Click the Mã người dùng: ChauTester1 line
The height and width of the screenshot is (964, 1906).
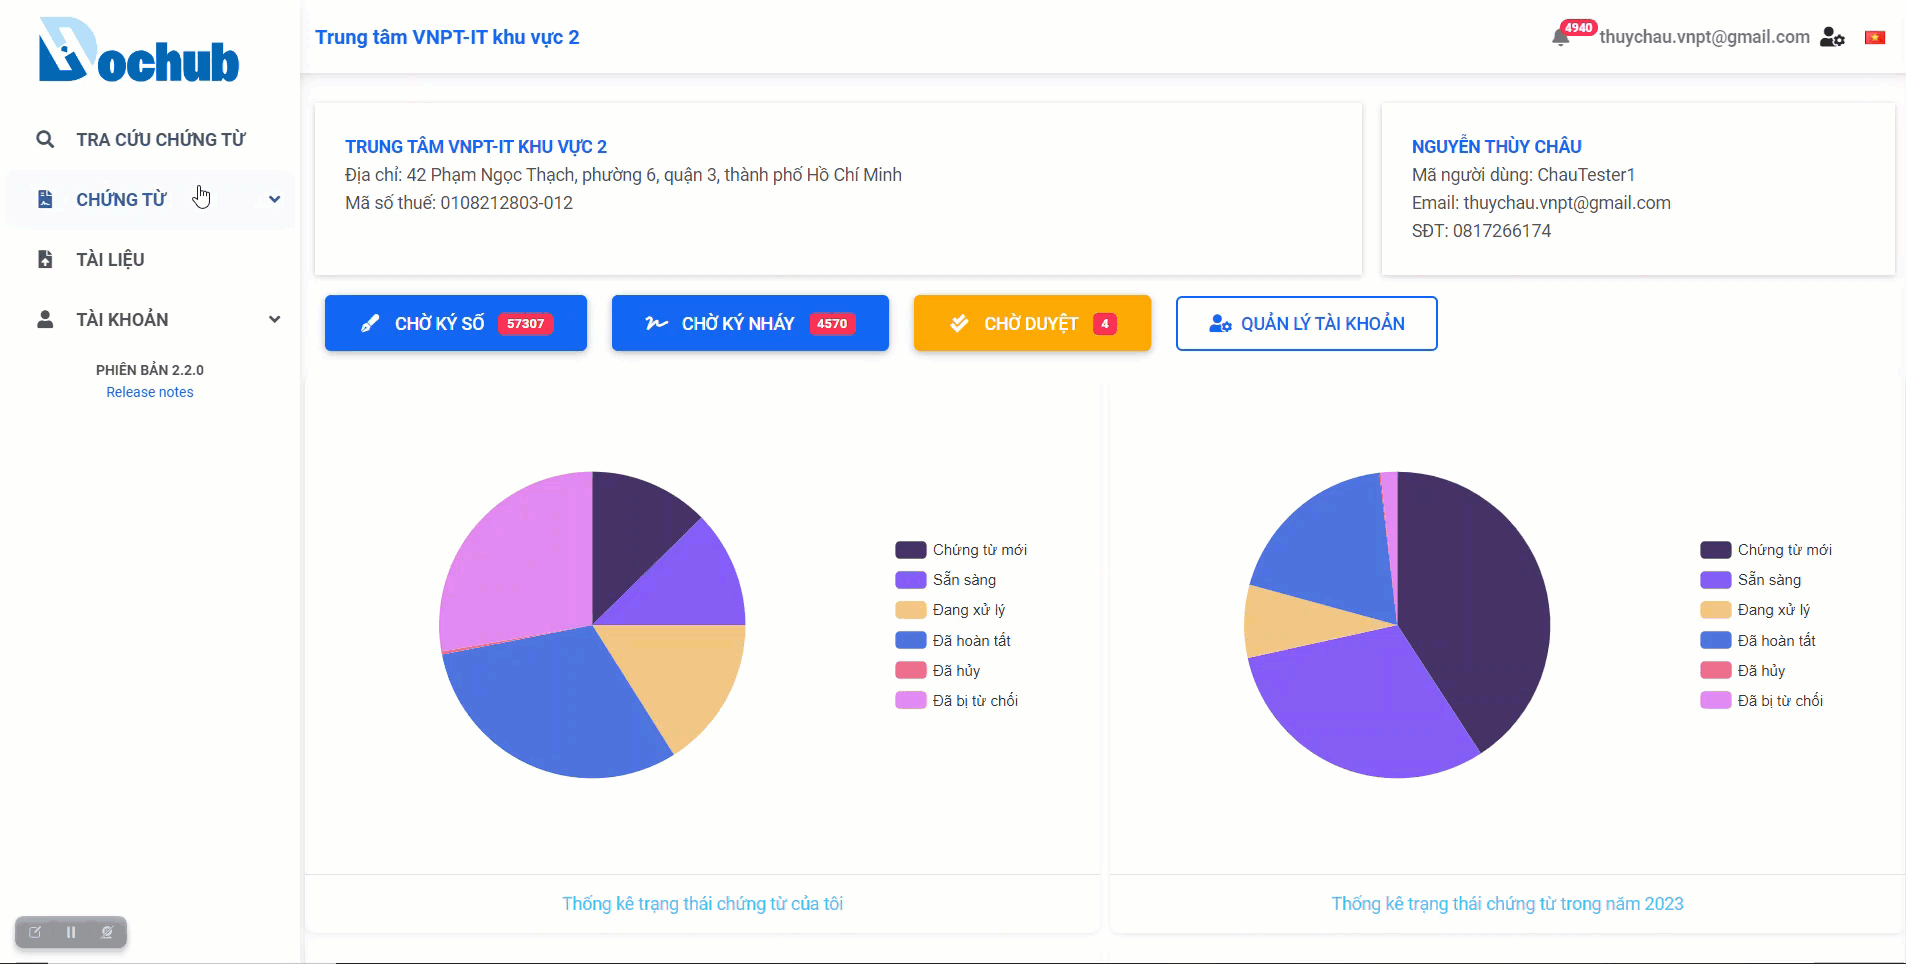(1524, 175)
